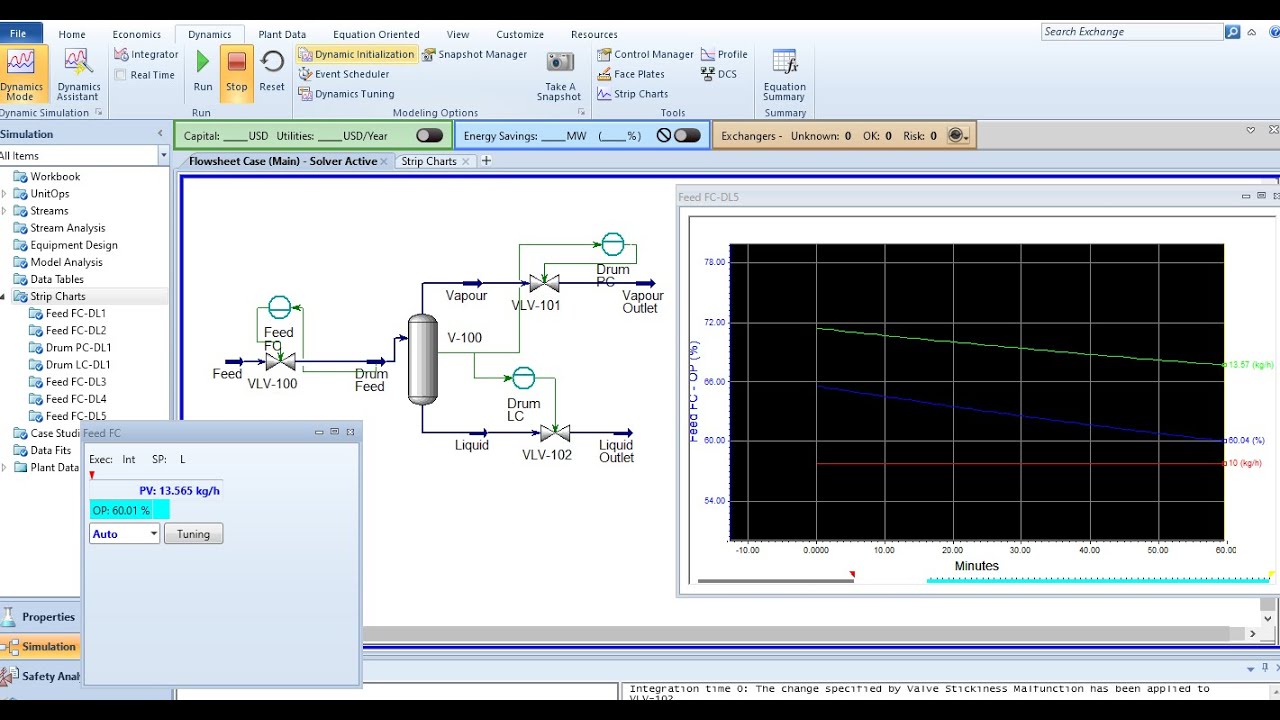Switch to the Home ribbon tab

72,34
